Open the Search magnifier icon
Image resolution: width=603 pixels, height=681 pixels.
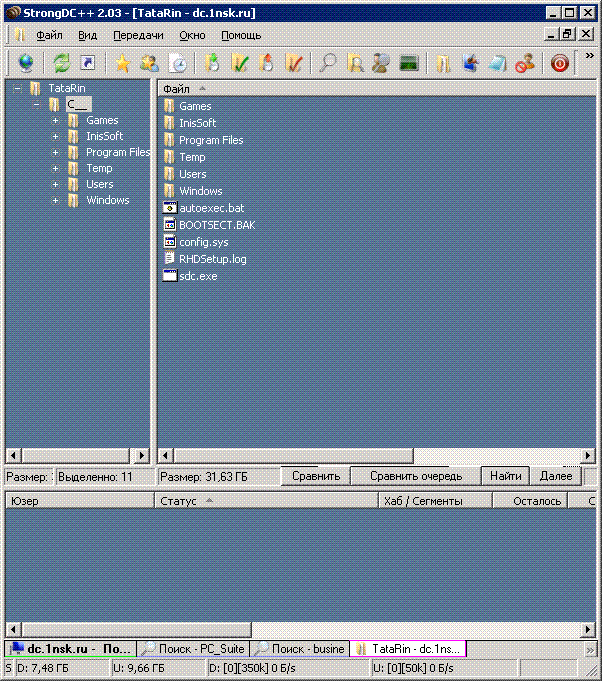(x=328, y=63)
